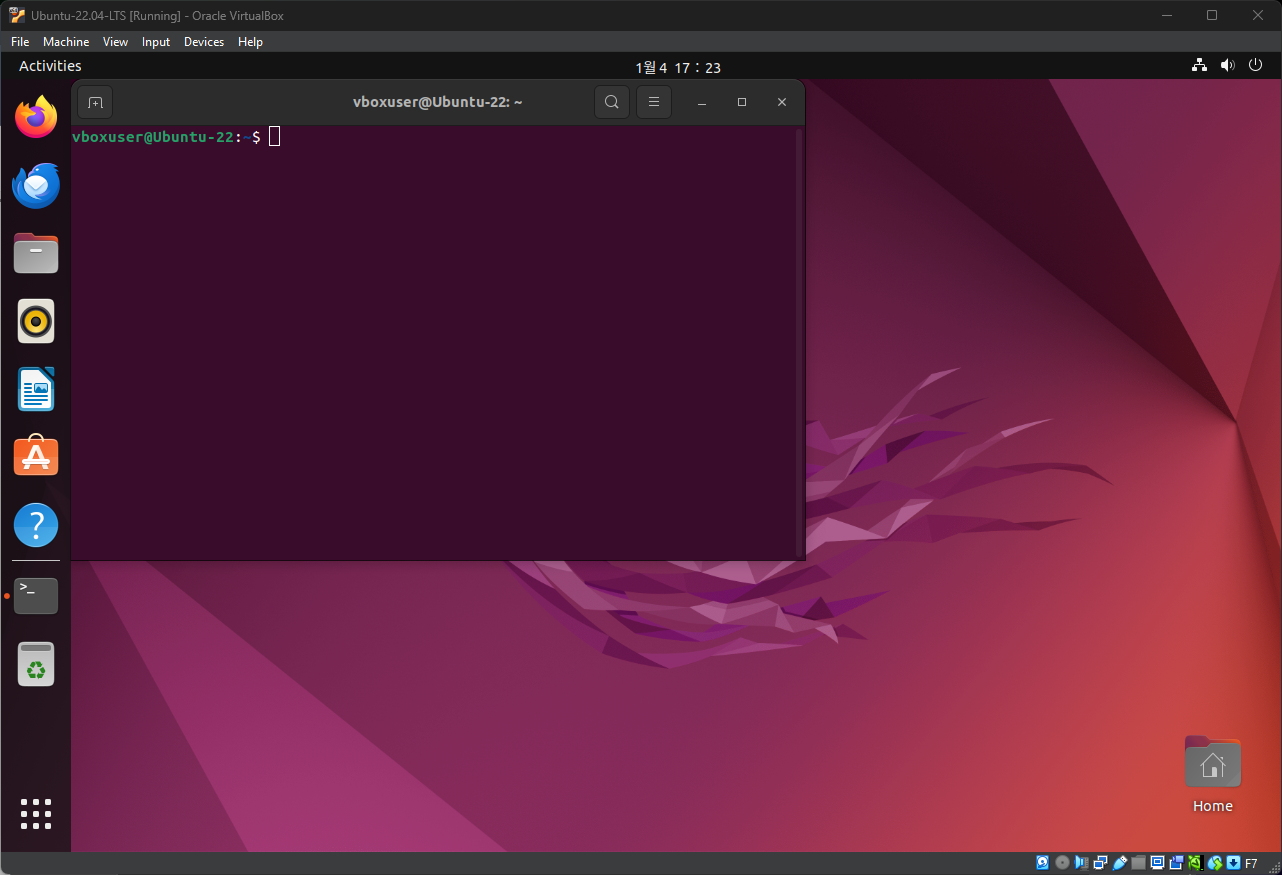Open the clock and calendar panel
The image size is (1282, 875).
[x=678, y=67]
